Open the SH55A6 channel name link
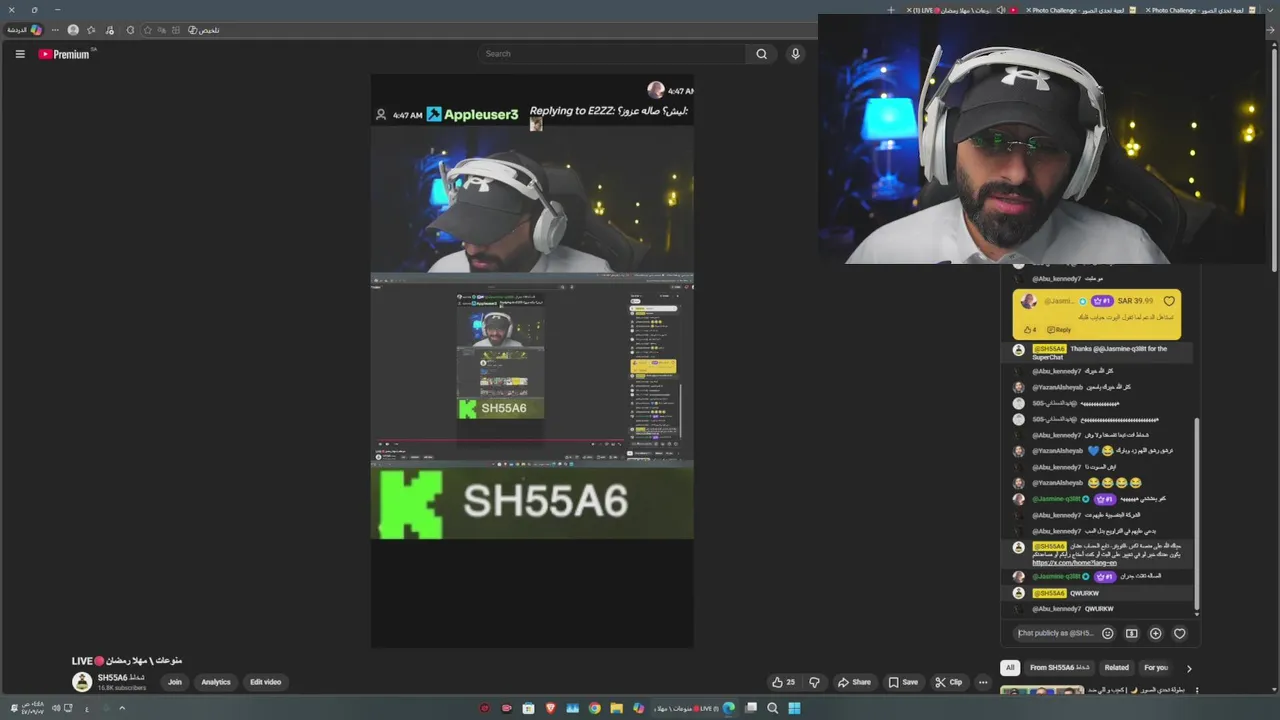Viewport: 1280px width, 720px height. (x=120, y=678)
